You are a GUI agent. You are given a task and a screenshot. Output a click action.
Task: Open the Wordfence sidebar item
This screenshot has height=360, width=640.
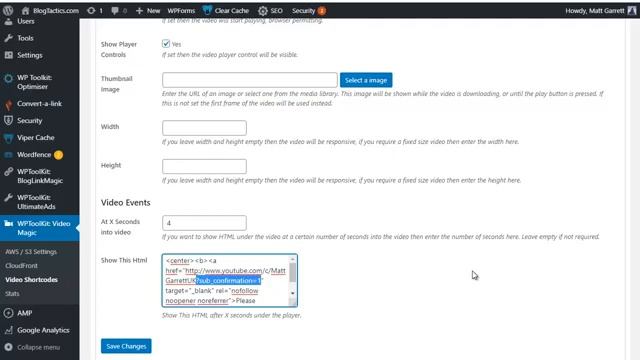pos(34,155)
